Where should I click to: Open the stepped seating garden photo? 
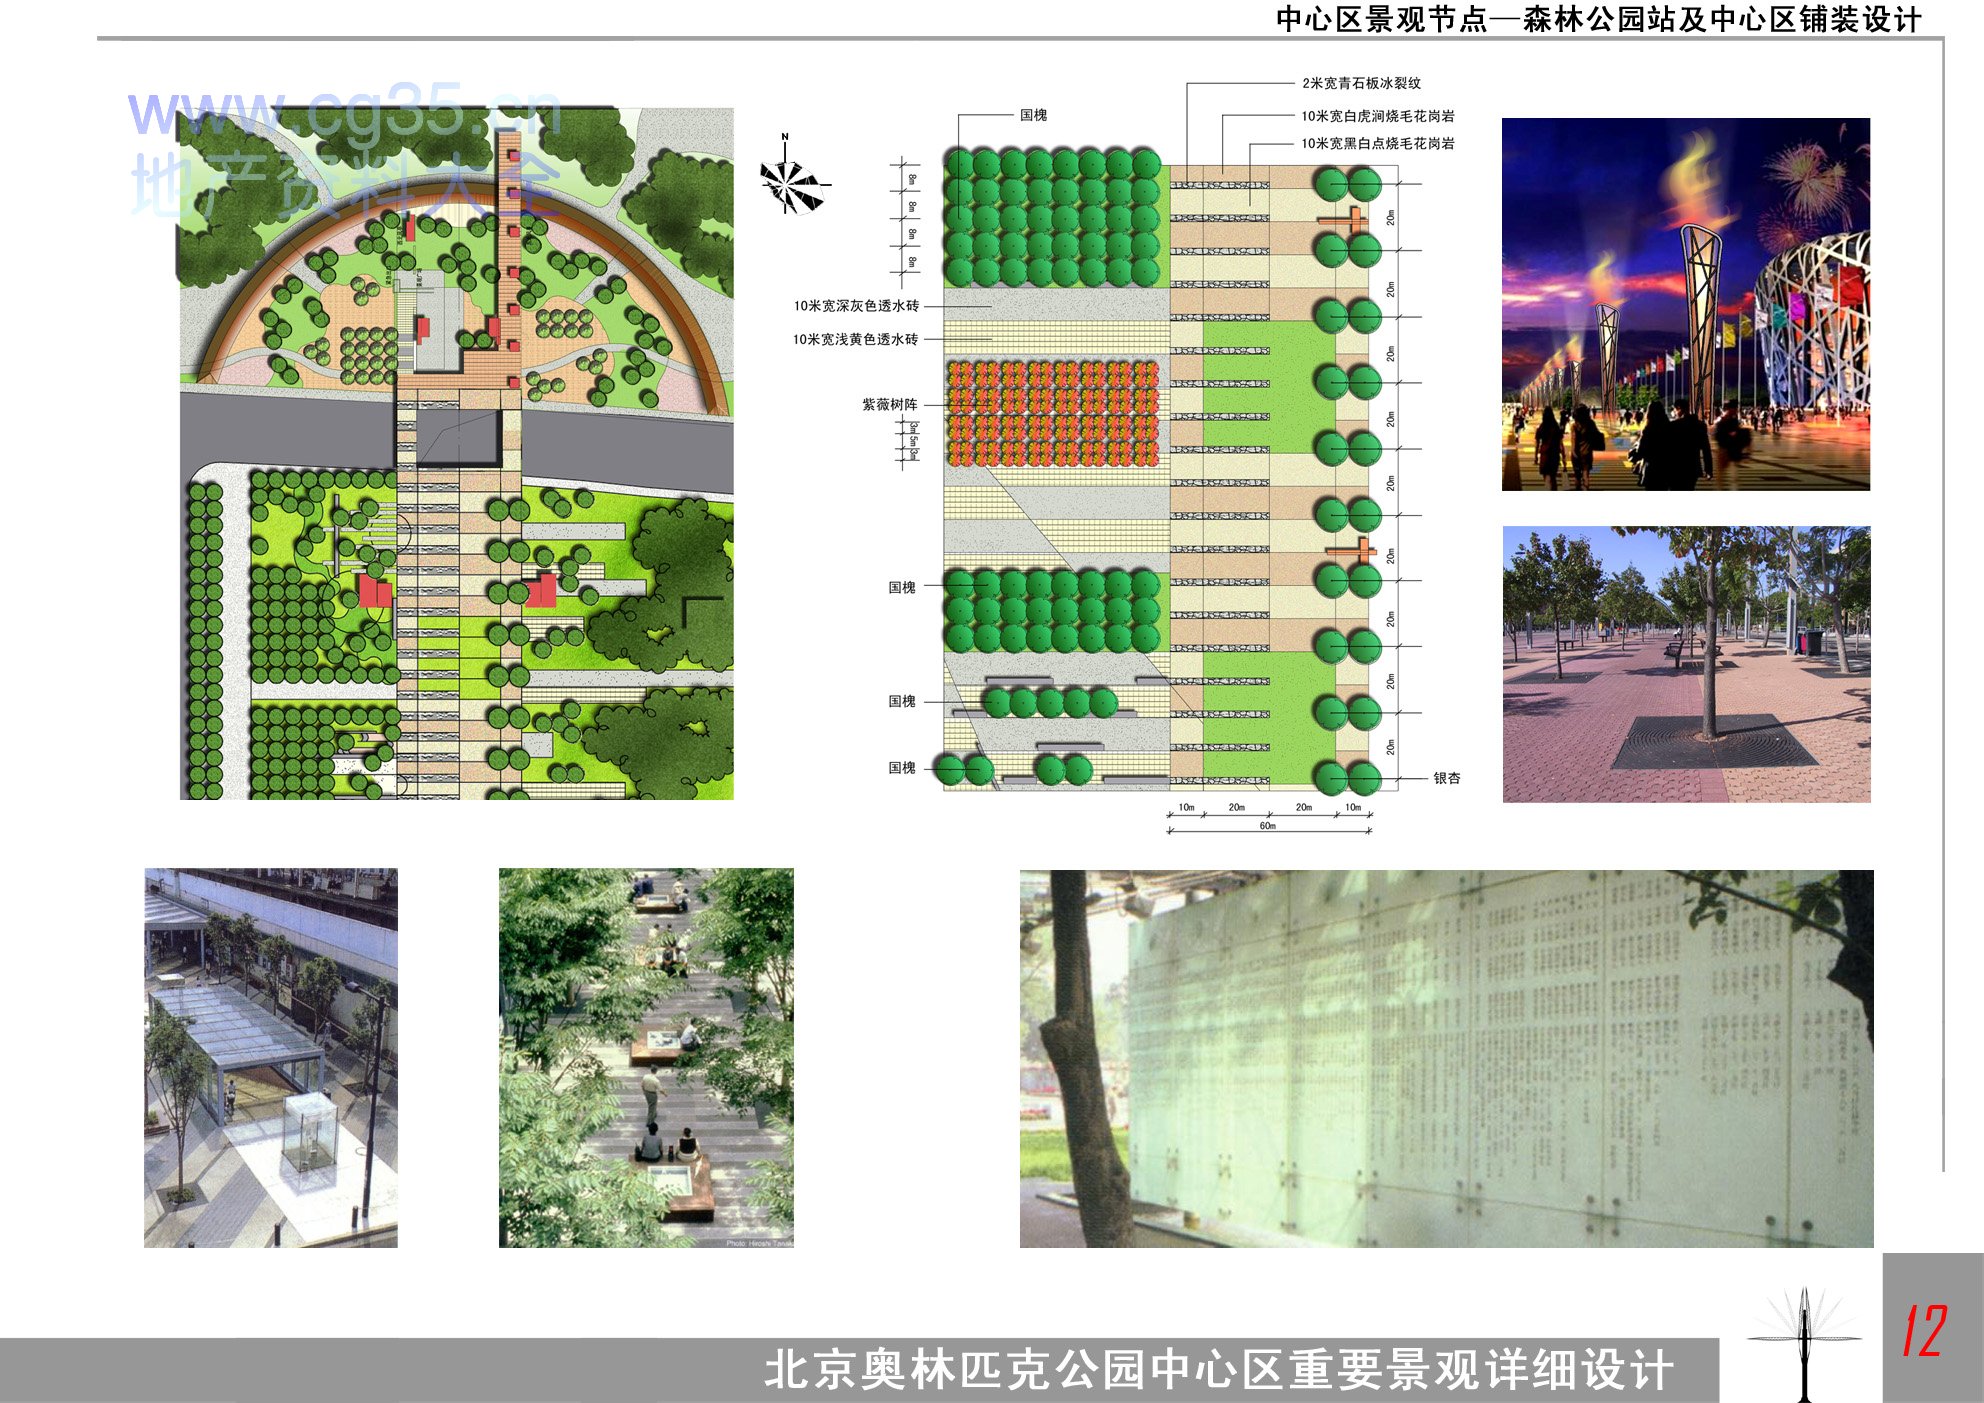click(646, 1057)
